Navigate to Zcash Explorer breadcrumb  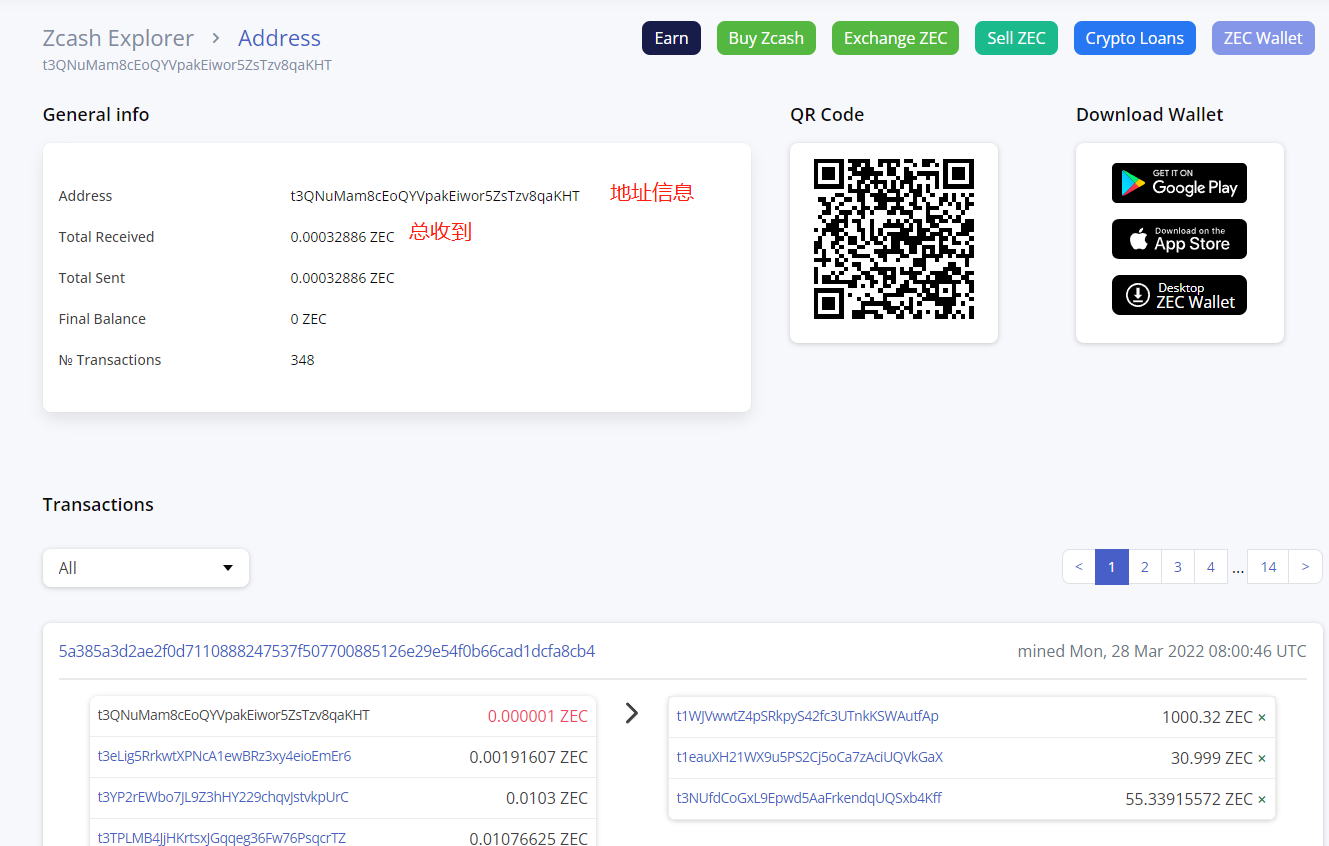pos(118,38)
